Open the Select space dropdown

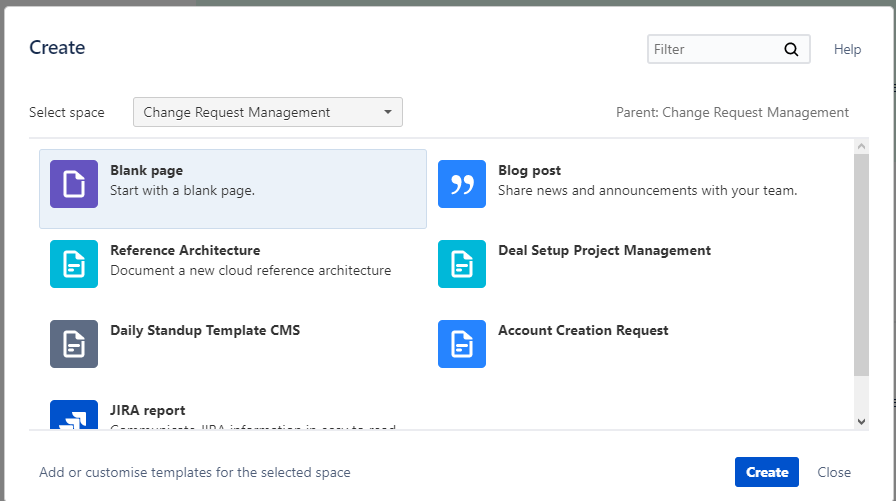click(x=267, y=112)
